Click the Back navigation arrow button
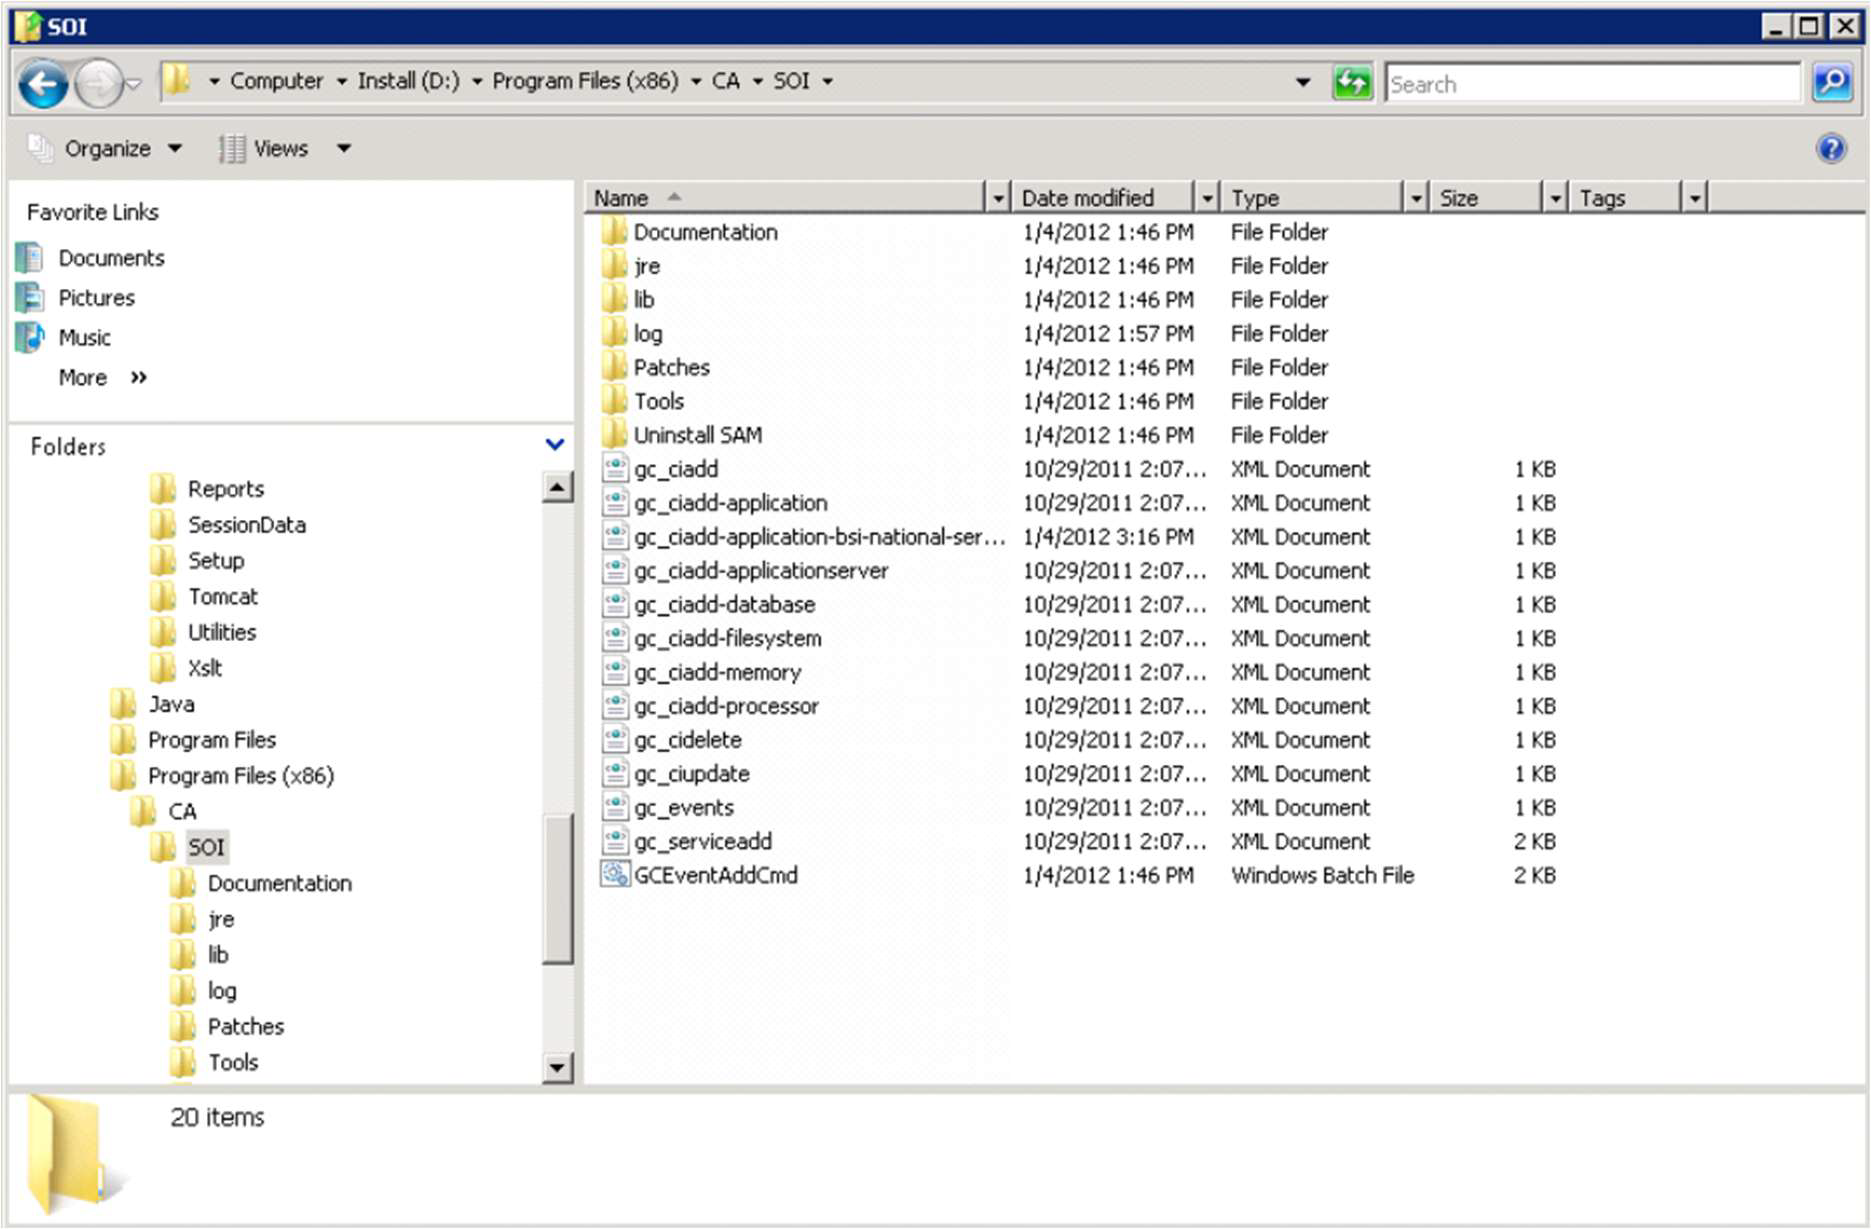The width and height of the screenshot is (1871, 1229). 43,84
